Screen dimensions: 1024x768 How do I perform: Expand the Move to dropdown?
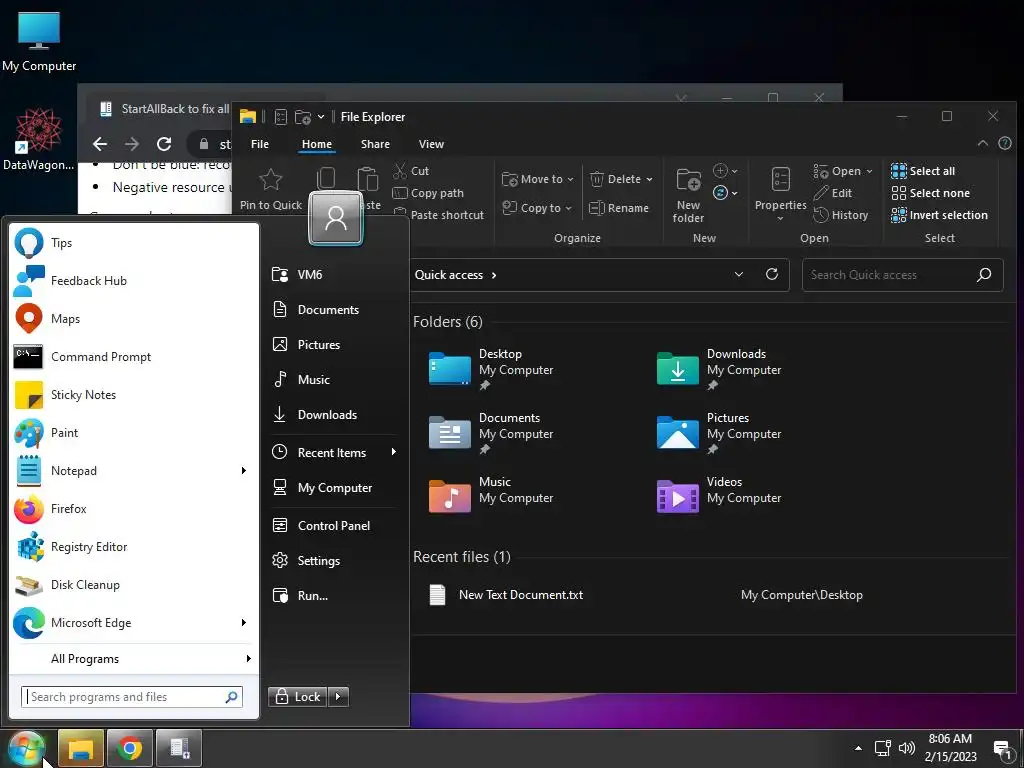(570, 180)
